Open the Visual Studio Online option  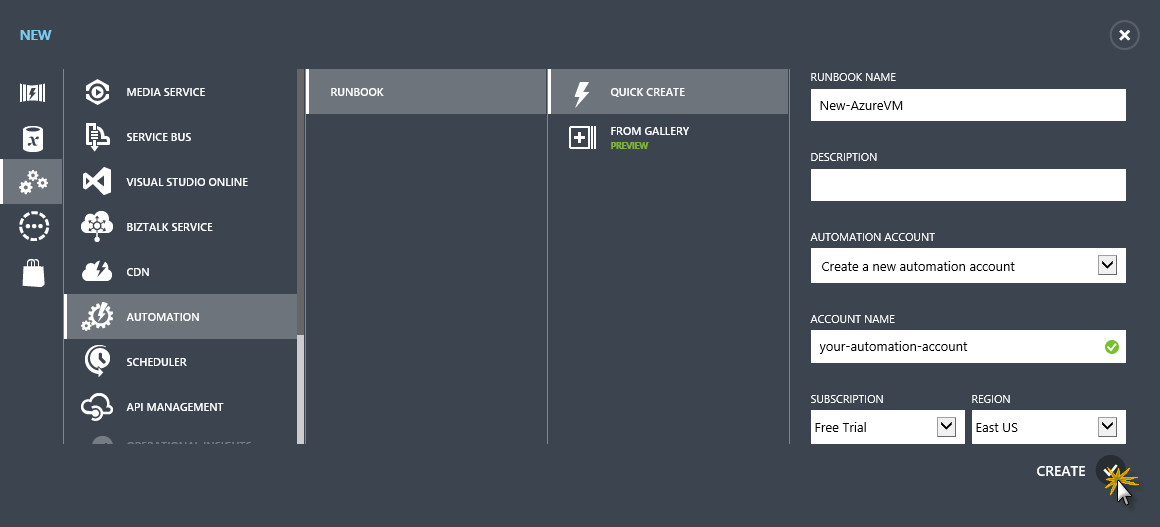tap(181, 182)
